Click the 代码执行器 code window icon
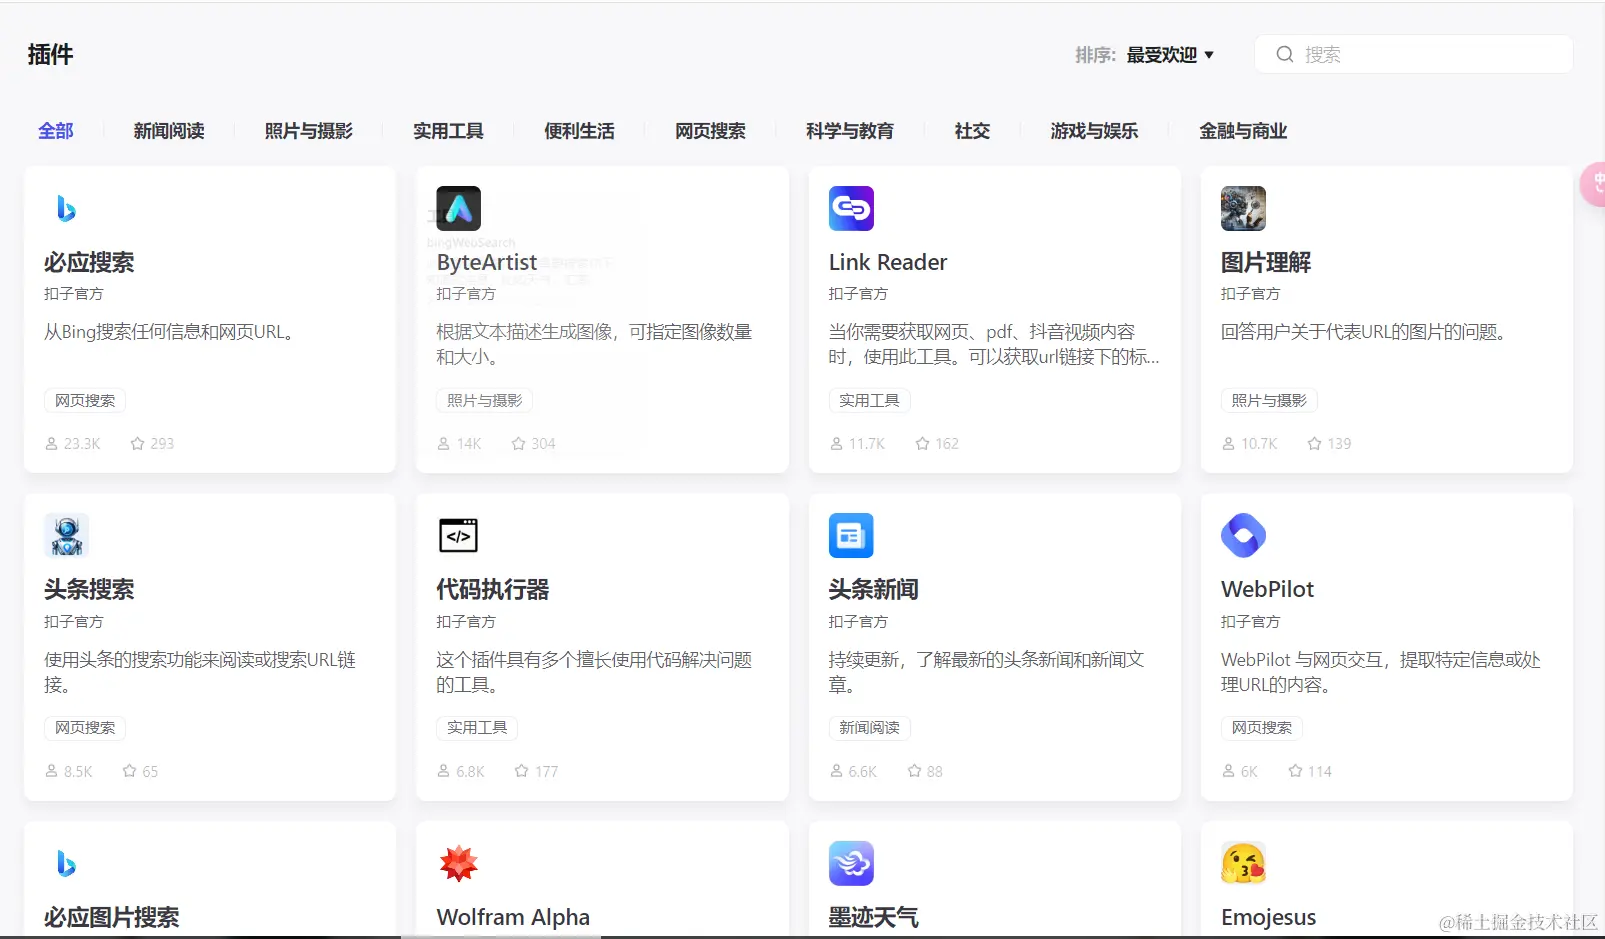Screen dimensions: 1605x939 459,535
